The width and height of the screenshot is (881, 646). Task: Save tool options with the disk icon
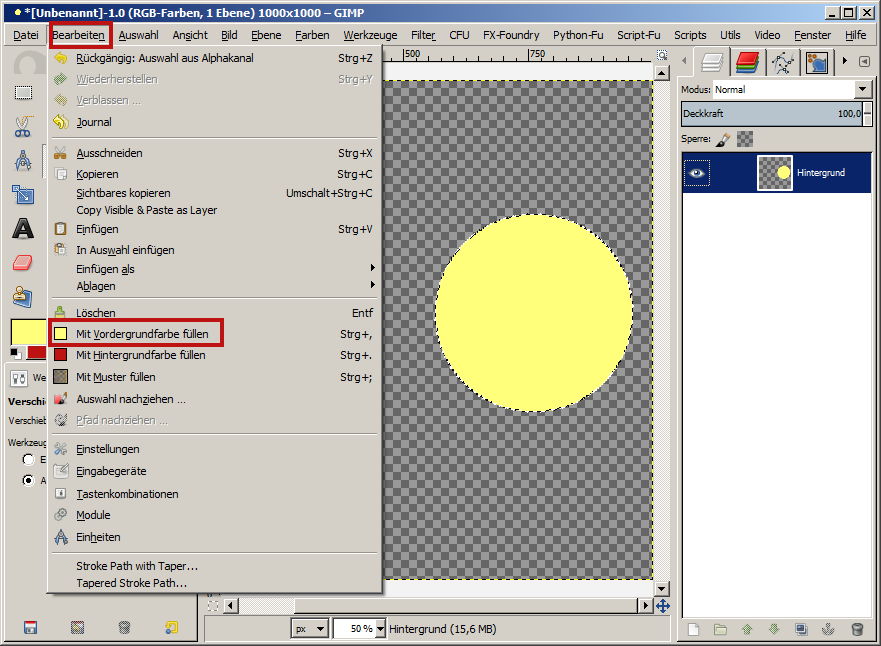30,627
